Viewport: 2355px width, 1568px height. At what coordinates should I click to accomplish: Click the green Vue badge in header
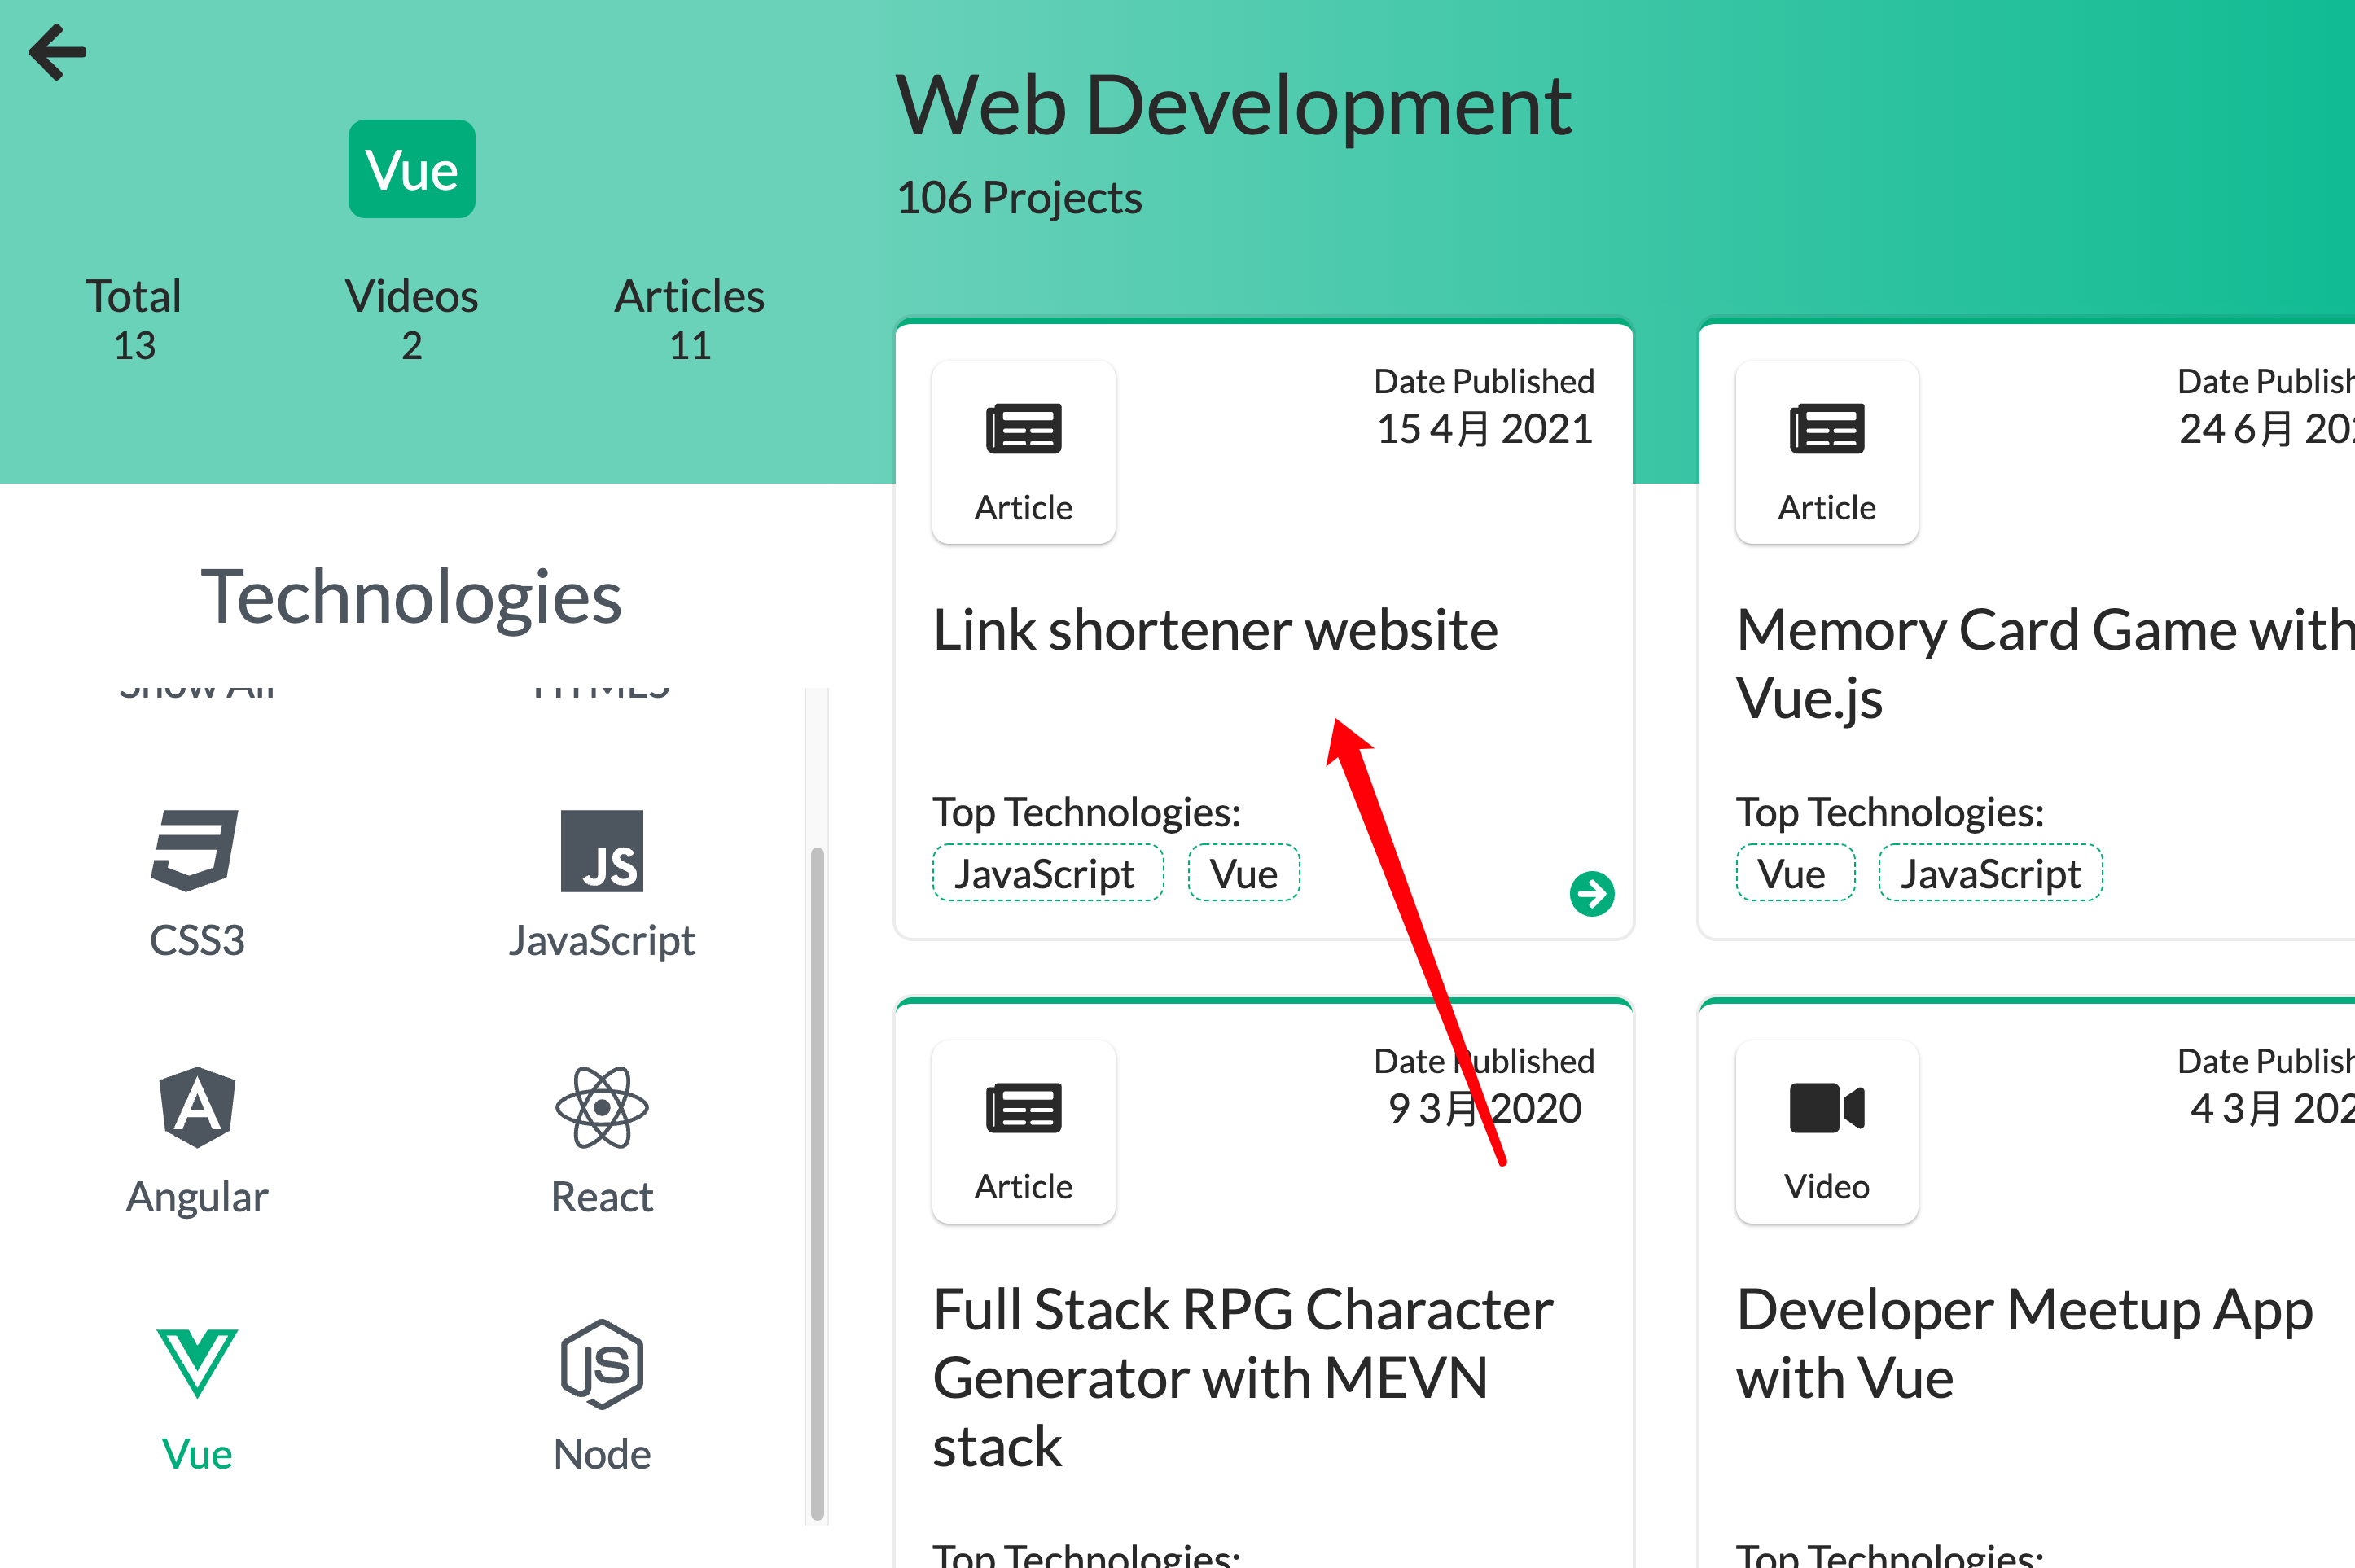[411, 169]
